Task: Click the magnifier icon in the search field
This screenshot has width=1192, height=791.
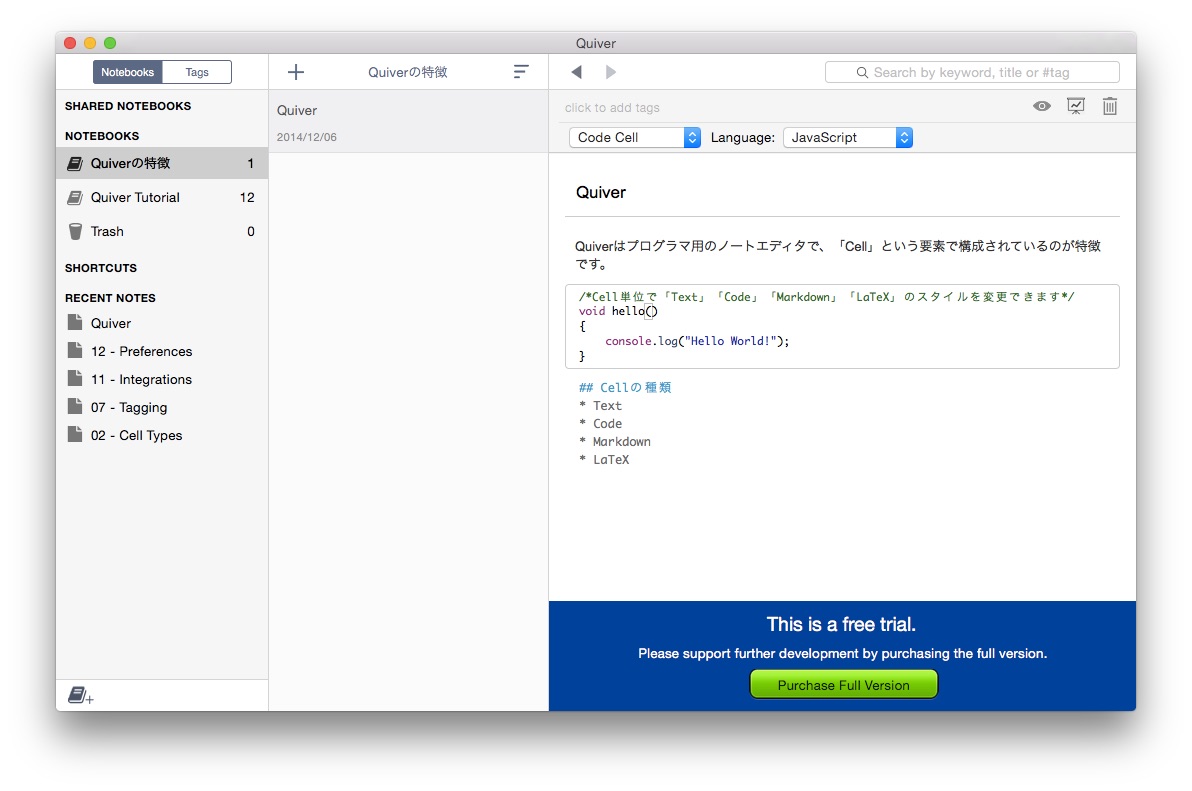Action: [862, 72]
